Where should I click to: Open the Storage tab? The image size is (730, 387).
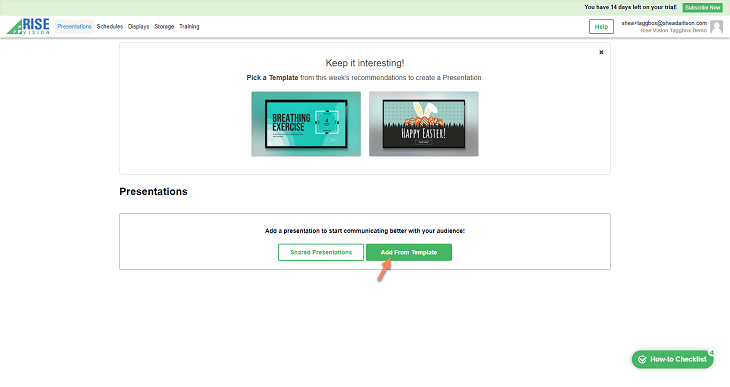point(164,27)
